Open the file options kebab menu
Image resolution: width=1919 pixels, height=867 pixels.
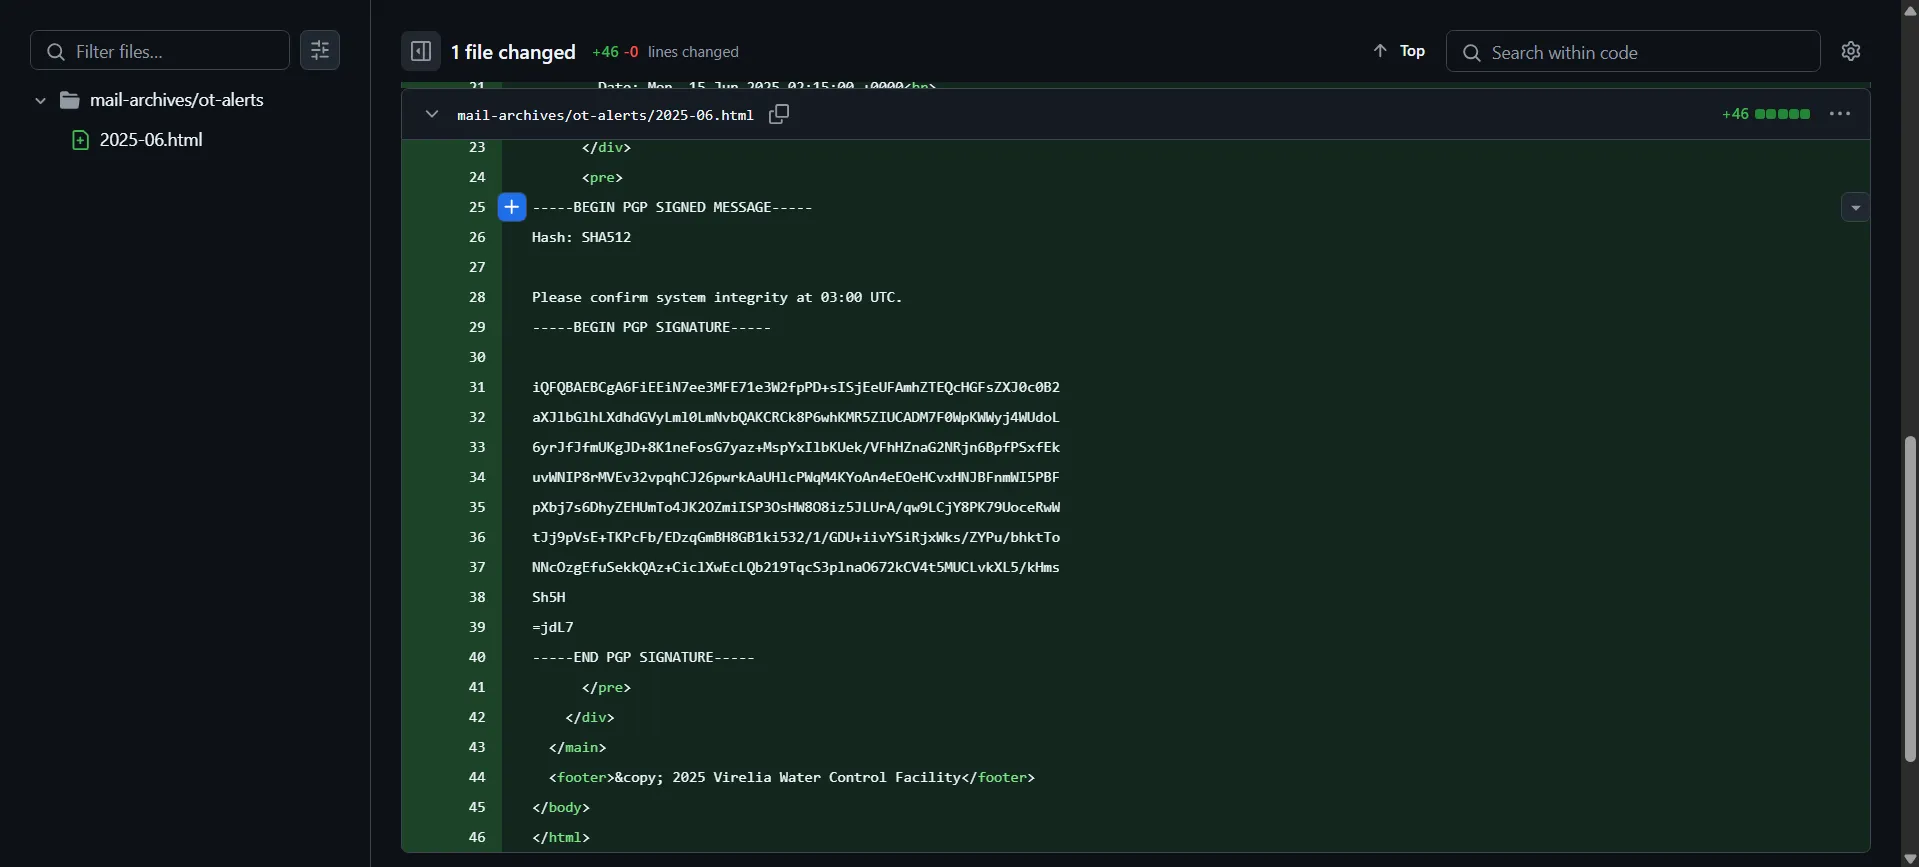(x=1841, y=114)
